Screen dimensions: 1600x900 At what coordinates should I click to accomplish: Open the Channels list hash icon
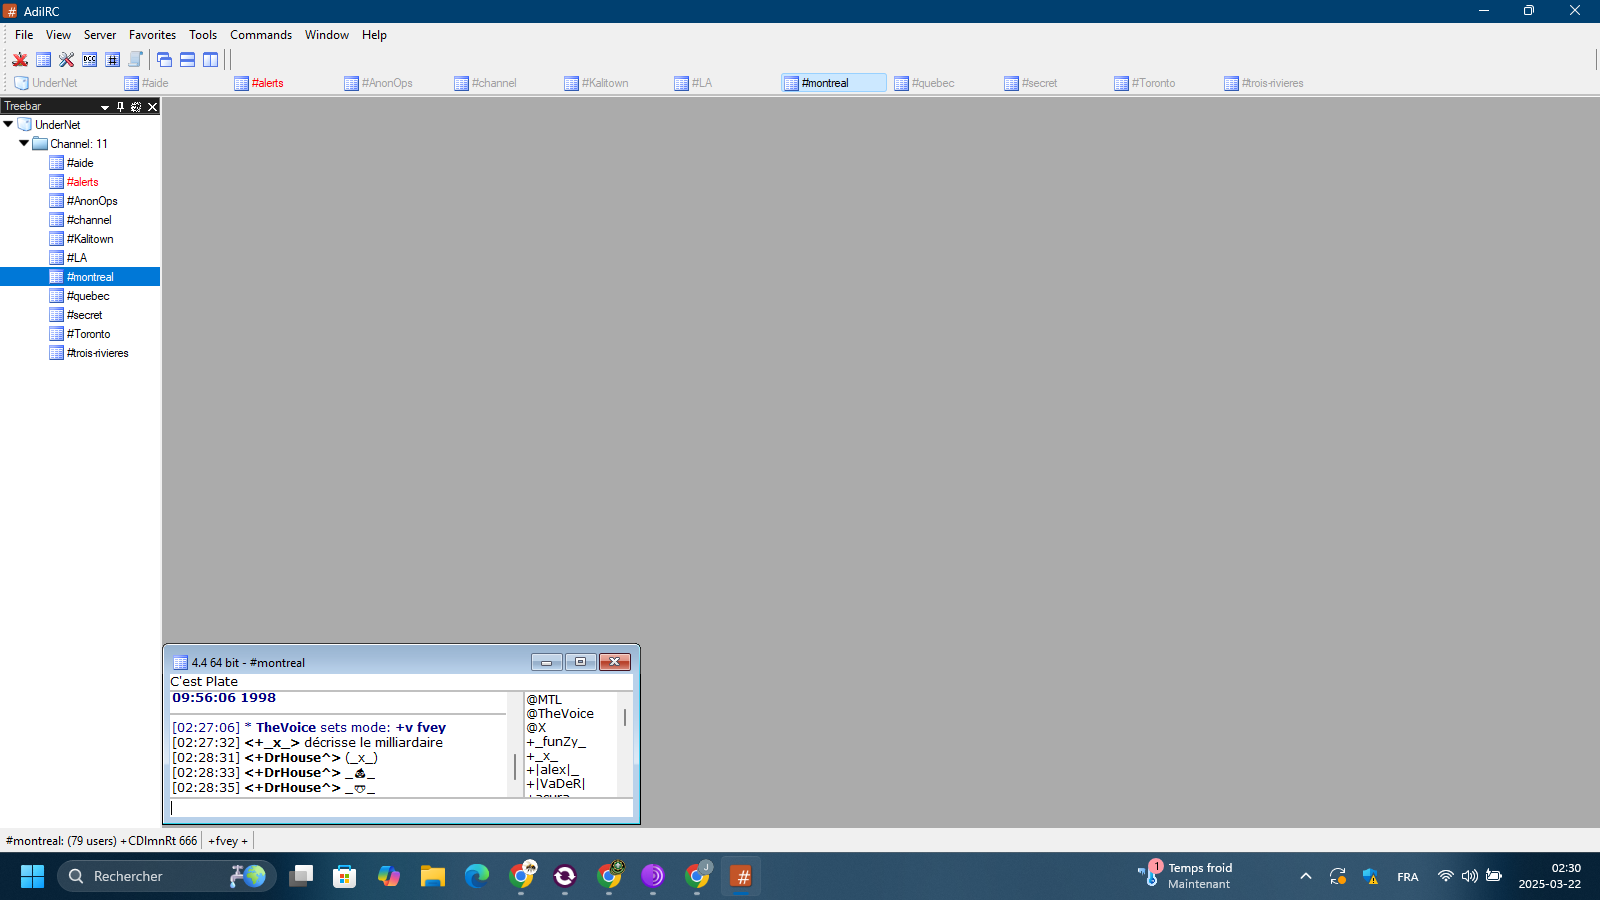(112, 60)
